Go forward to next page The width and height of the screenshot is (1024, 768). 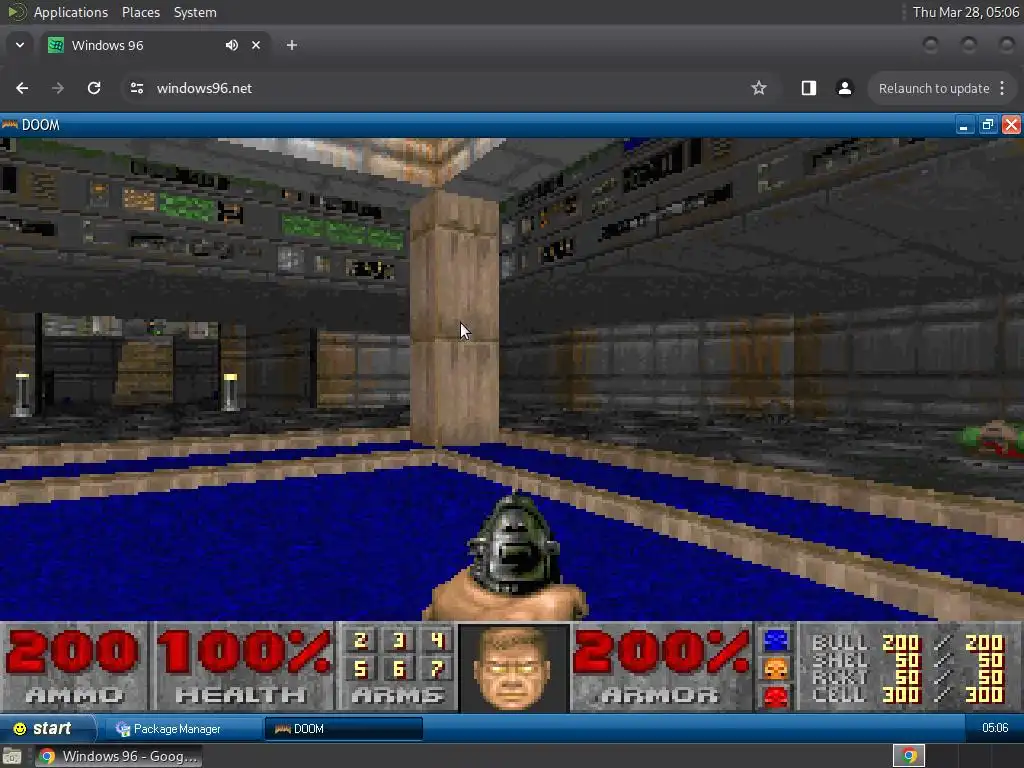58,88
